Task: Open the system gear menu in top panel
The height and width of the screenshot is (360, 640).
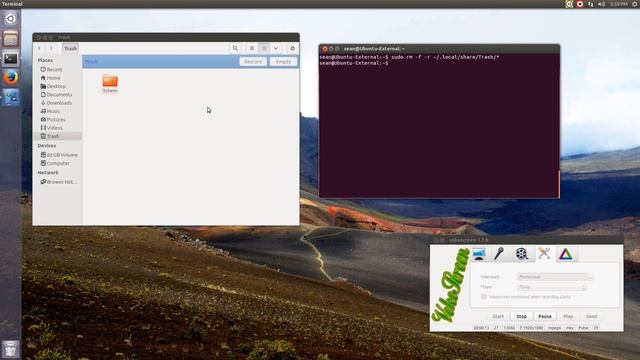Action: 635,4
